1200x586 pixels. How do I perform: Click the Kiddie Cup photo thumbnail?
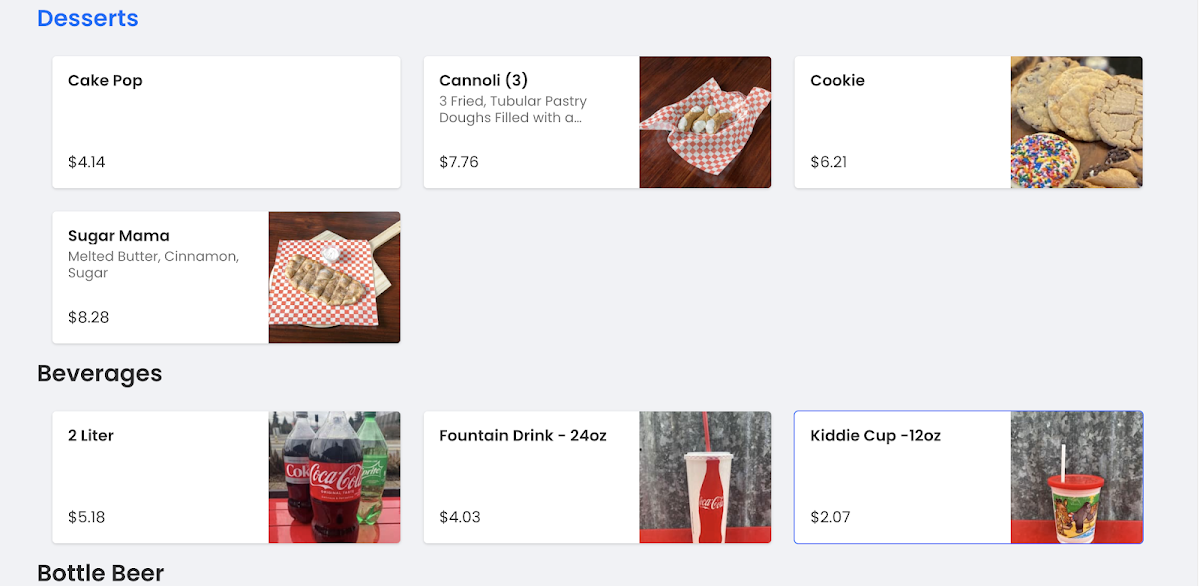coord(1076,477)
